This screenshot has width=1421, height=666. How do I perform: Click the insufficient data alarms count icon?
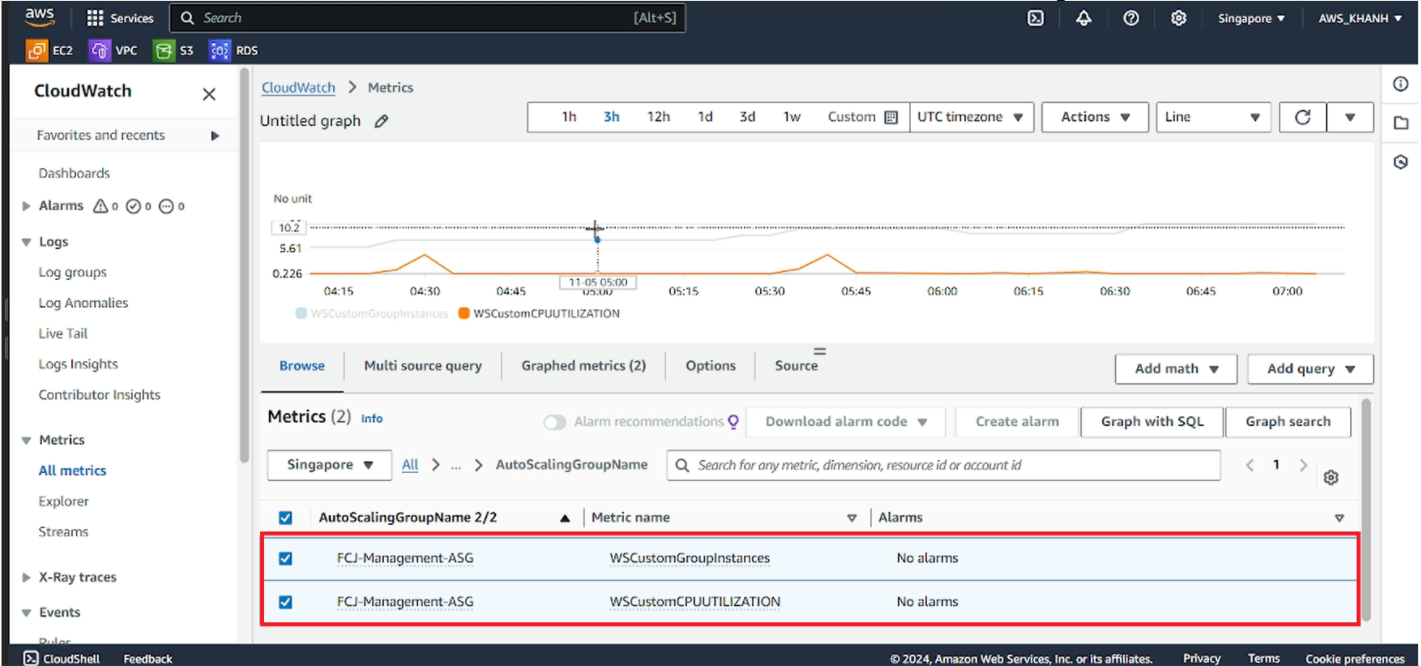point(166,206)
